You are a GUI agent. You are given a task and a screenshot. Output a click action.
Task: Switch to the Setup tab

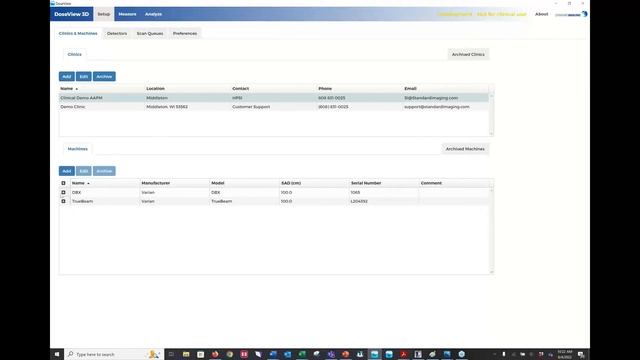[x=104, y=14]
